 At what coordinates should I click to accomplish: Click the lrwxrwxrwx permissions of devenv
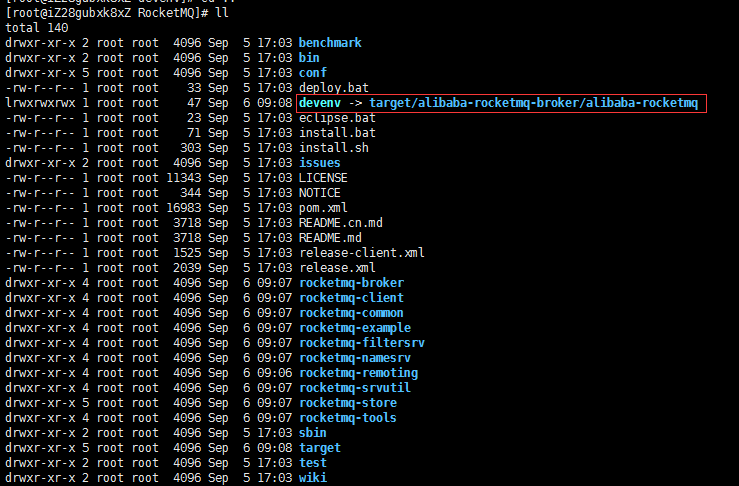point(40,103)
